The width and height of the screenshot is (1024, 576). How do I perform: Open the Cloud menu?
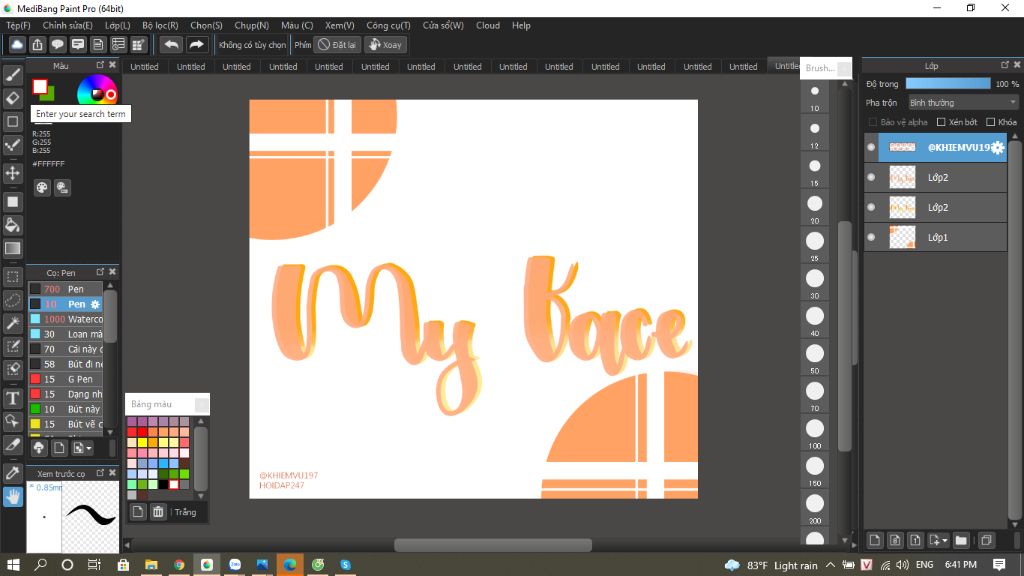(488, 25)
